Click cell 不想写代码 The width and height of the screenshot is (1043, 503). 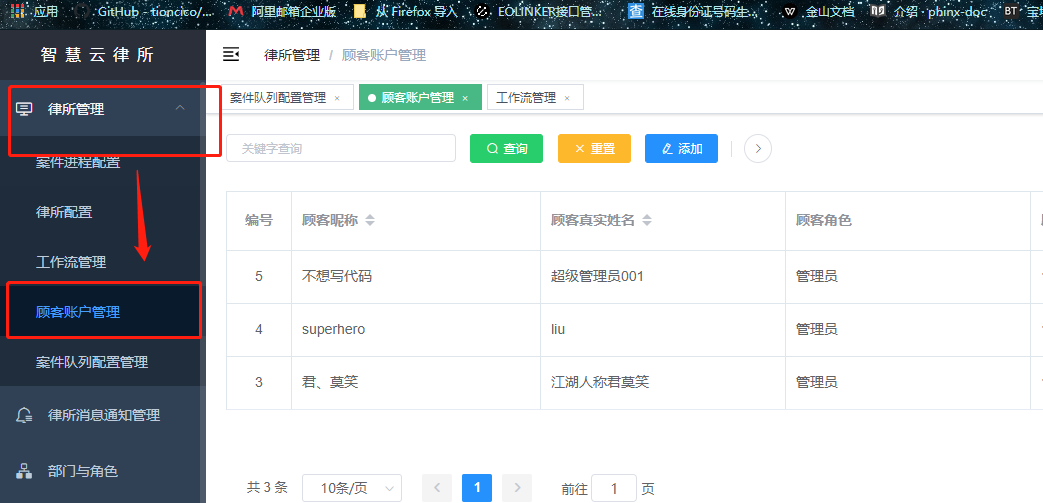pos(337,276)
